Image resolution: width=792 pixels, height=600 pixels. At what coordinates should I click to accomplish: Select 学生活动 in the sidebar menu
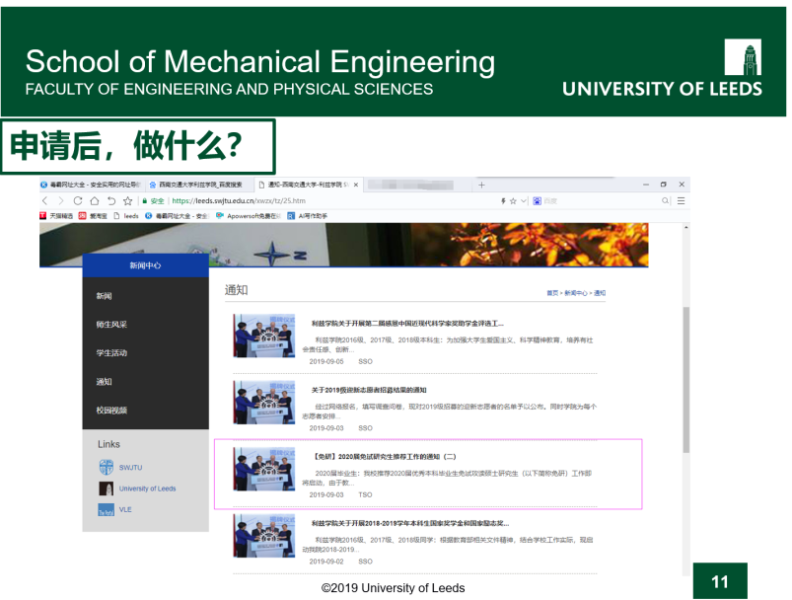[x=112, y=353]
